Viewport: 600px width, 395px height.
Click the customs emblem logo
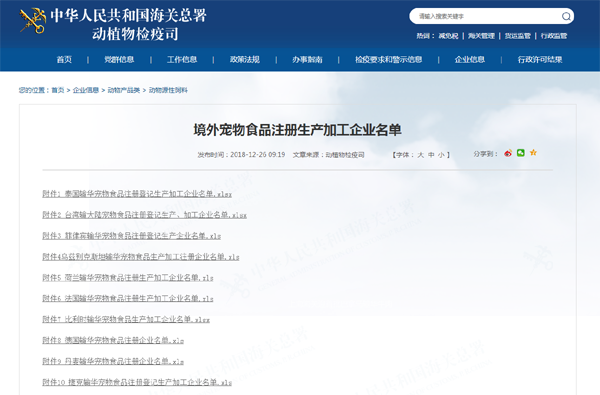(x=33, y=21)
